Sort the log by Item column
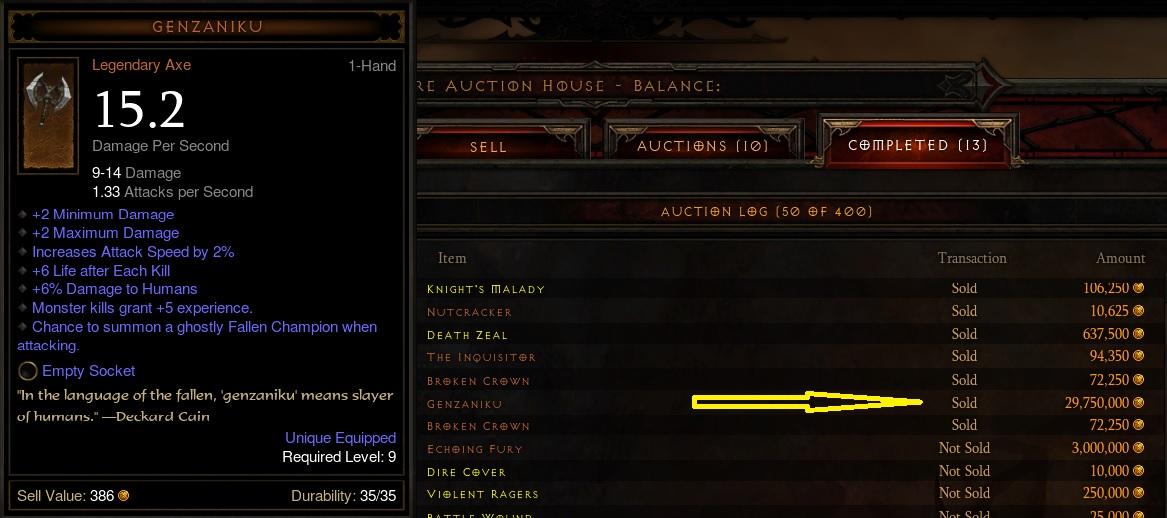 point(452,258)
